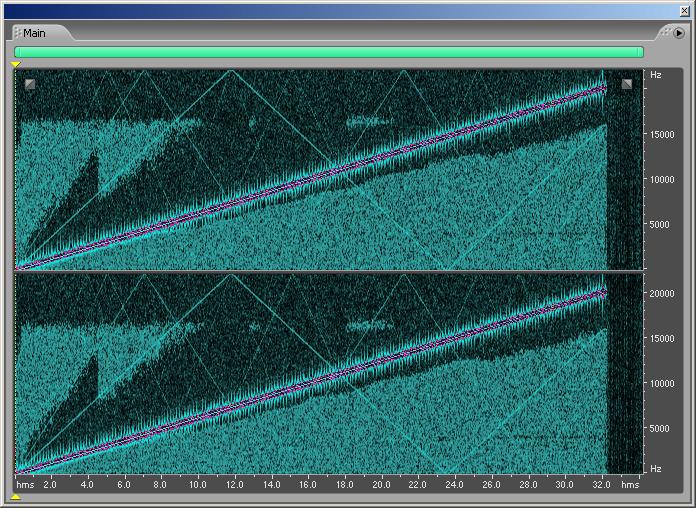The image size is (696, 508).
Task: Click the yellow playhead marker above the spectrogram
Action: click(16, 65)
